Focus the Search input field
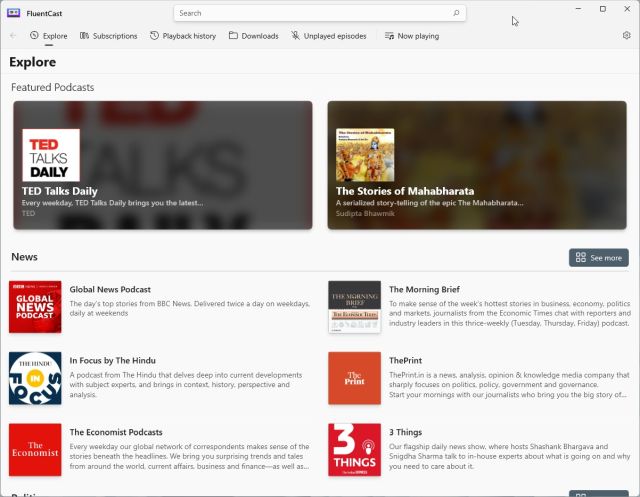Image resolution: width=640 pixels, height=497 pixels. 320,13
